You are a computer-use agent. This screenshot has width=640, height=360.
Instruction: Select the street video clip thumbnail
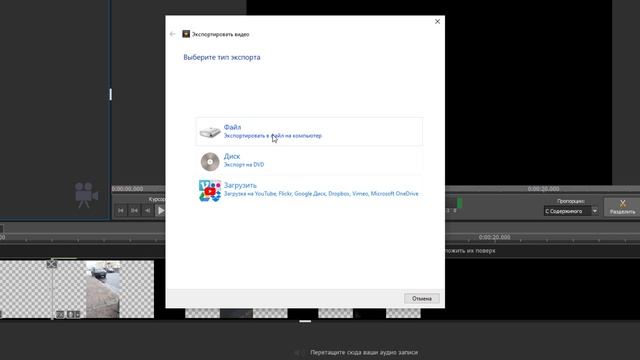click(103, 289)
